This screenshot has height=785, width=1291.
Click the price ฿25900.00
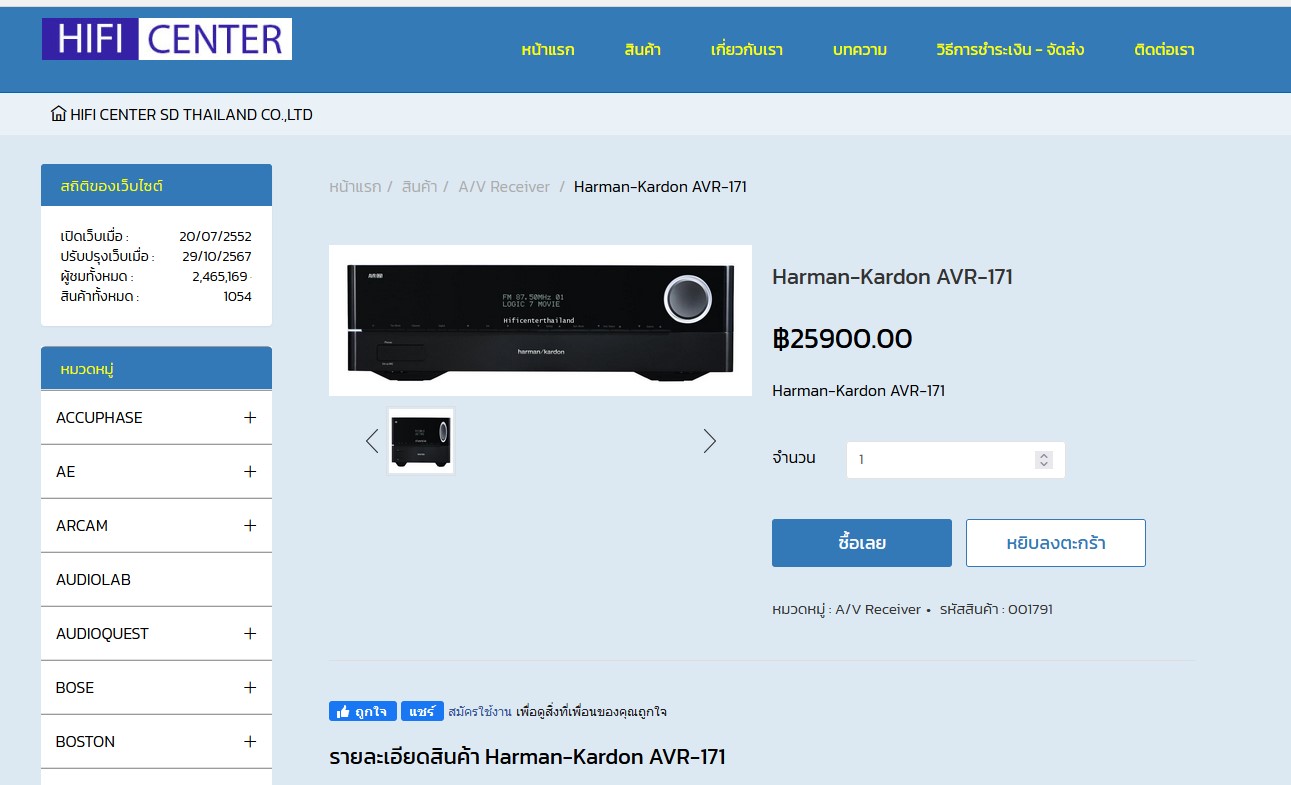coord(842,339)
